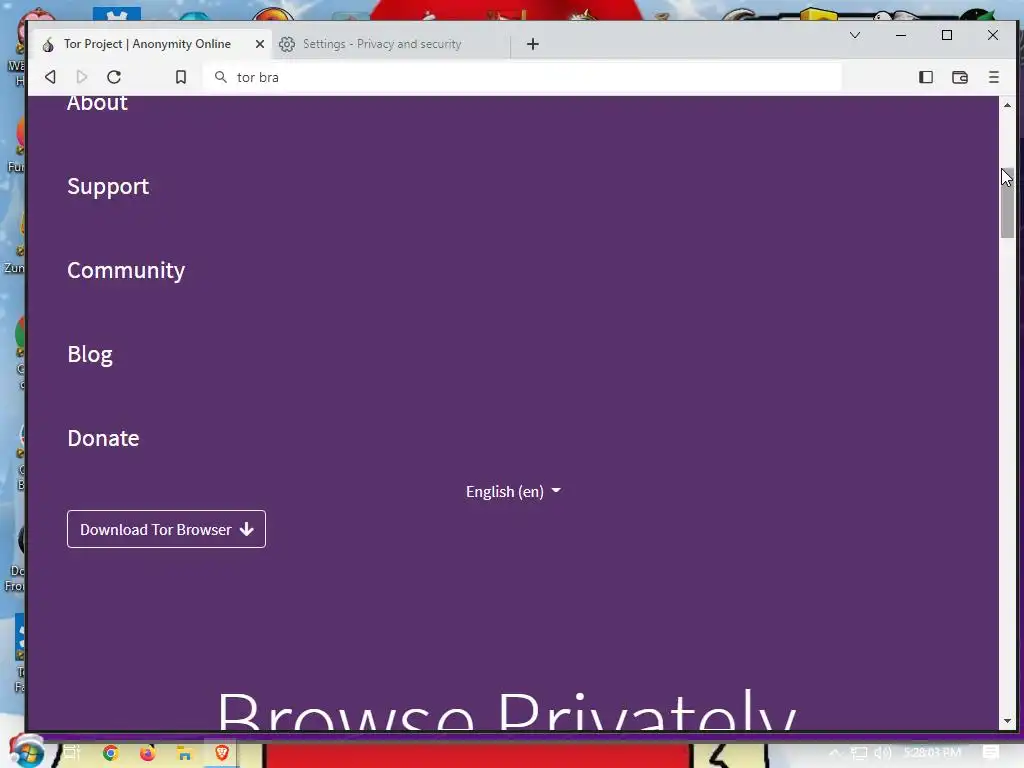Click the forward navigation arrow
Screen dimensions: 1024x768
click(x=82, y=77)
